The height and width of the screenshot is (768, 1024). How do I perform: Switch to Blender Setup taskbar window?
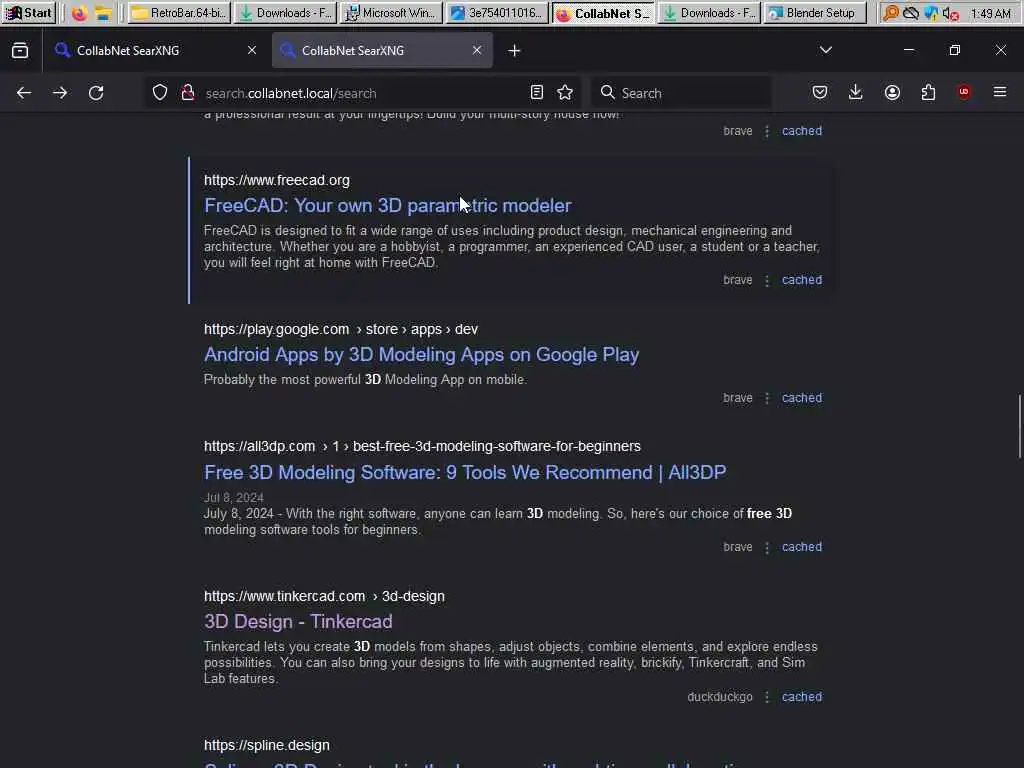[x=814, y=13]
